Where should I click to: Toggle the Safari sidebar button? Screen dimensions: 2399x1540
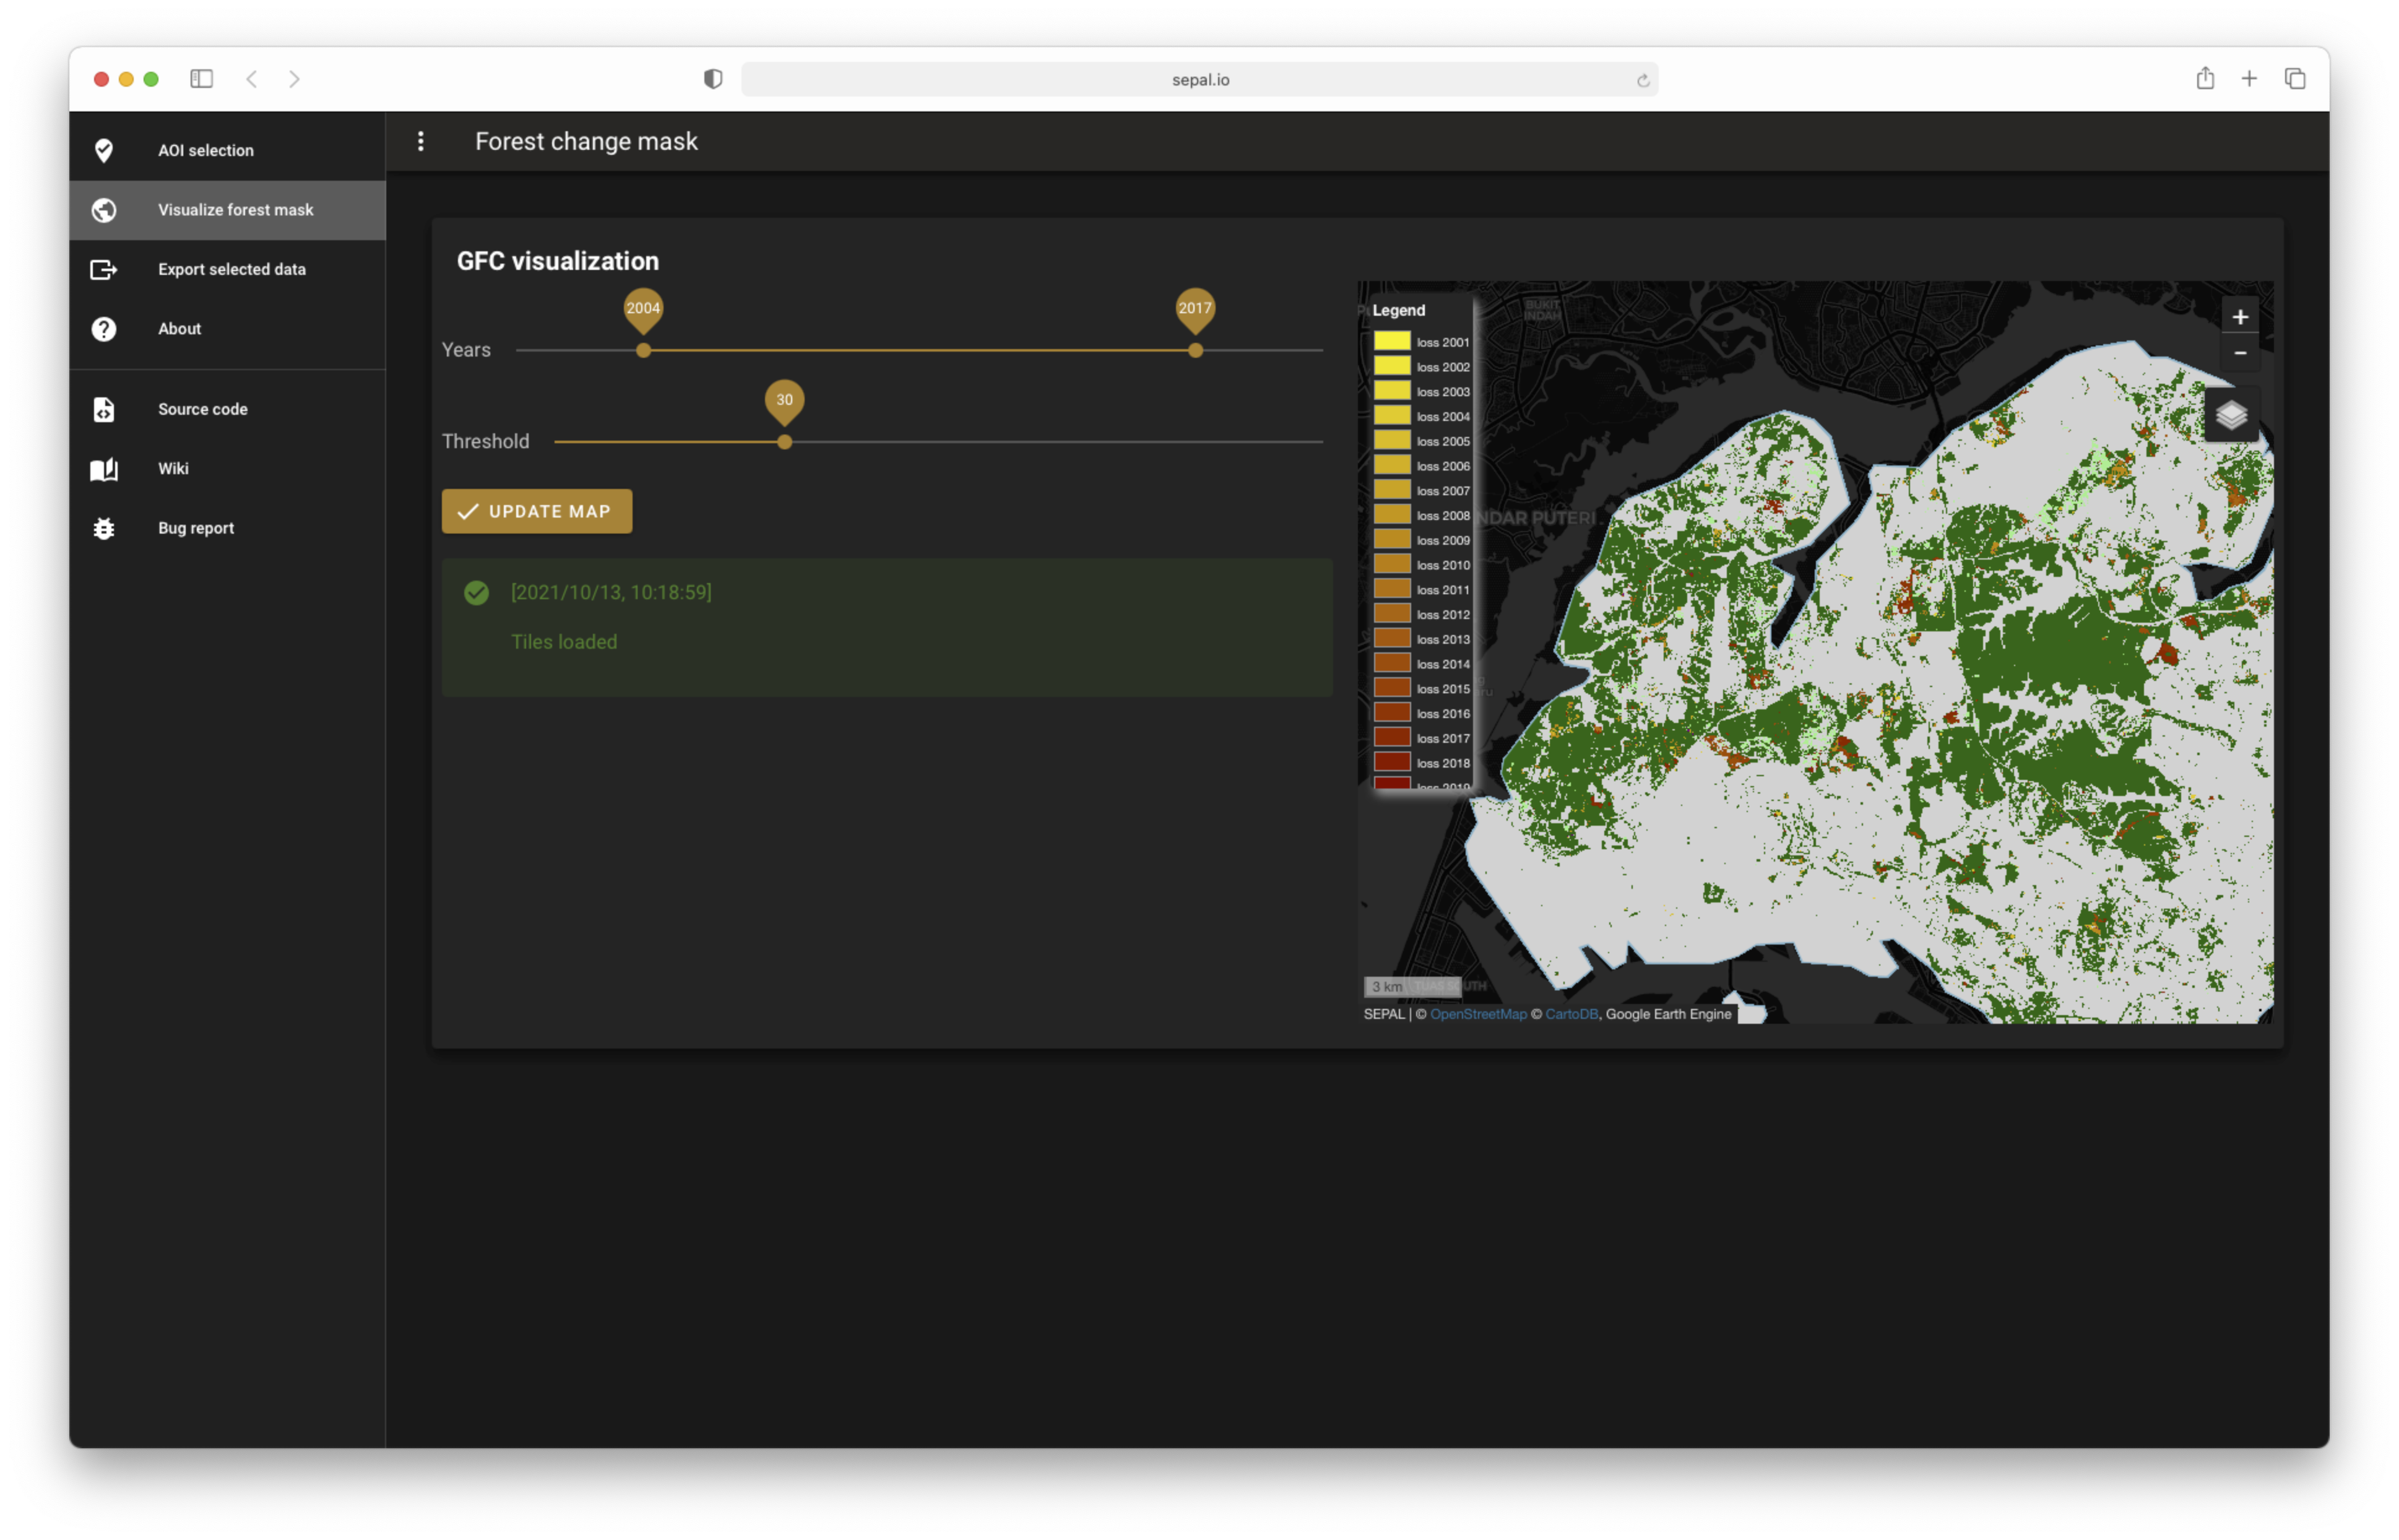point(201,79)
